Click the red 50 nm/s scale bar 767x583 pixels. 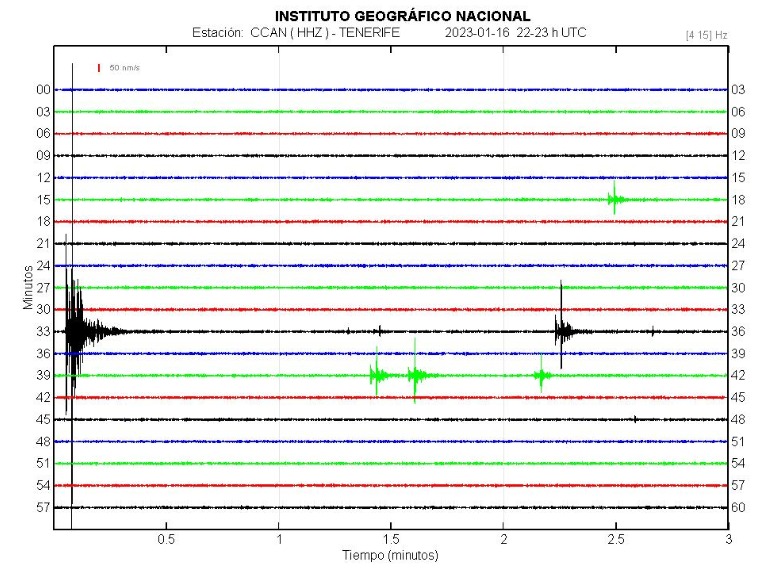(99, 68)
